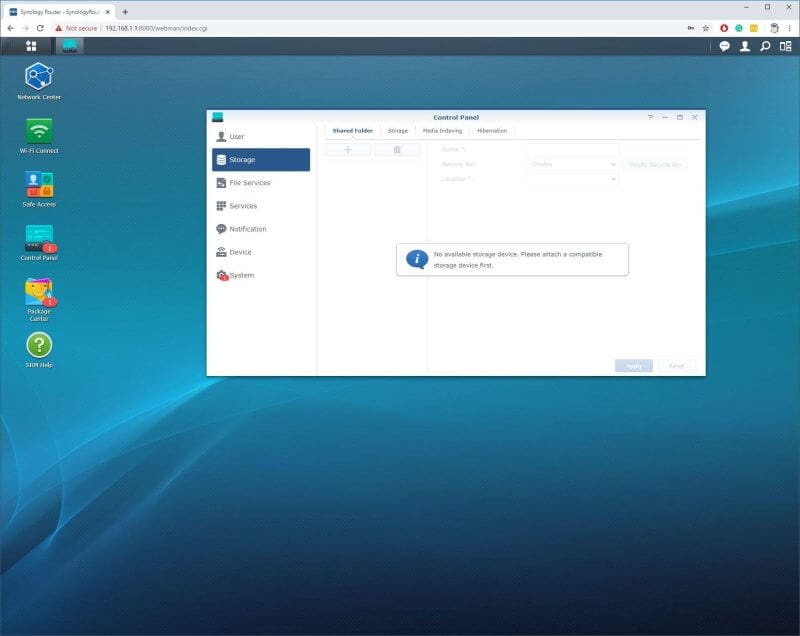The image size is (800, 636).
Task: Open the Notification settings section
Action: (247, 228)
